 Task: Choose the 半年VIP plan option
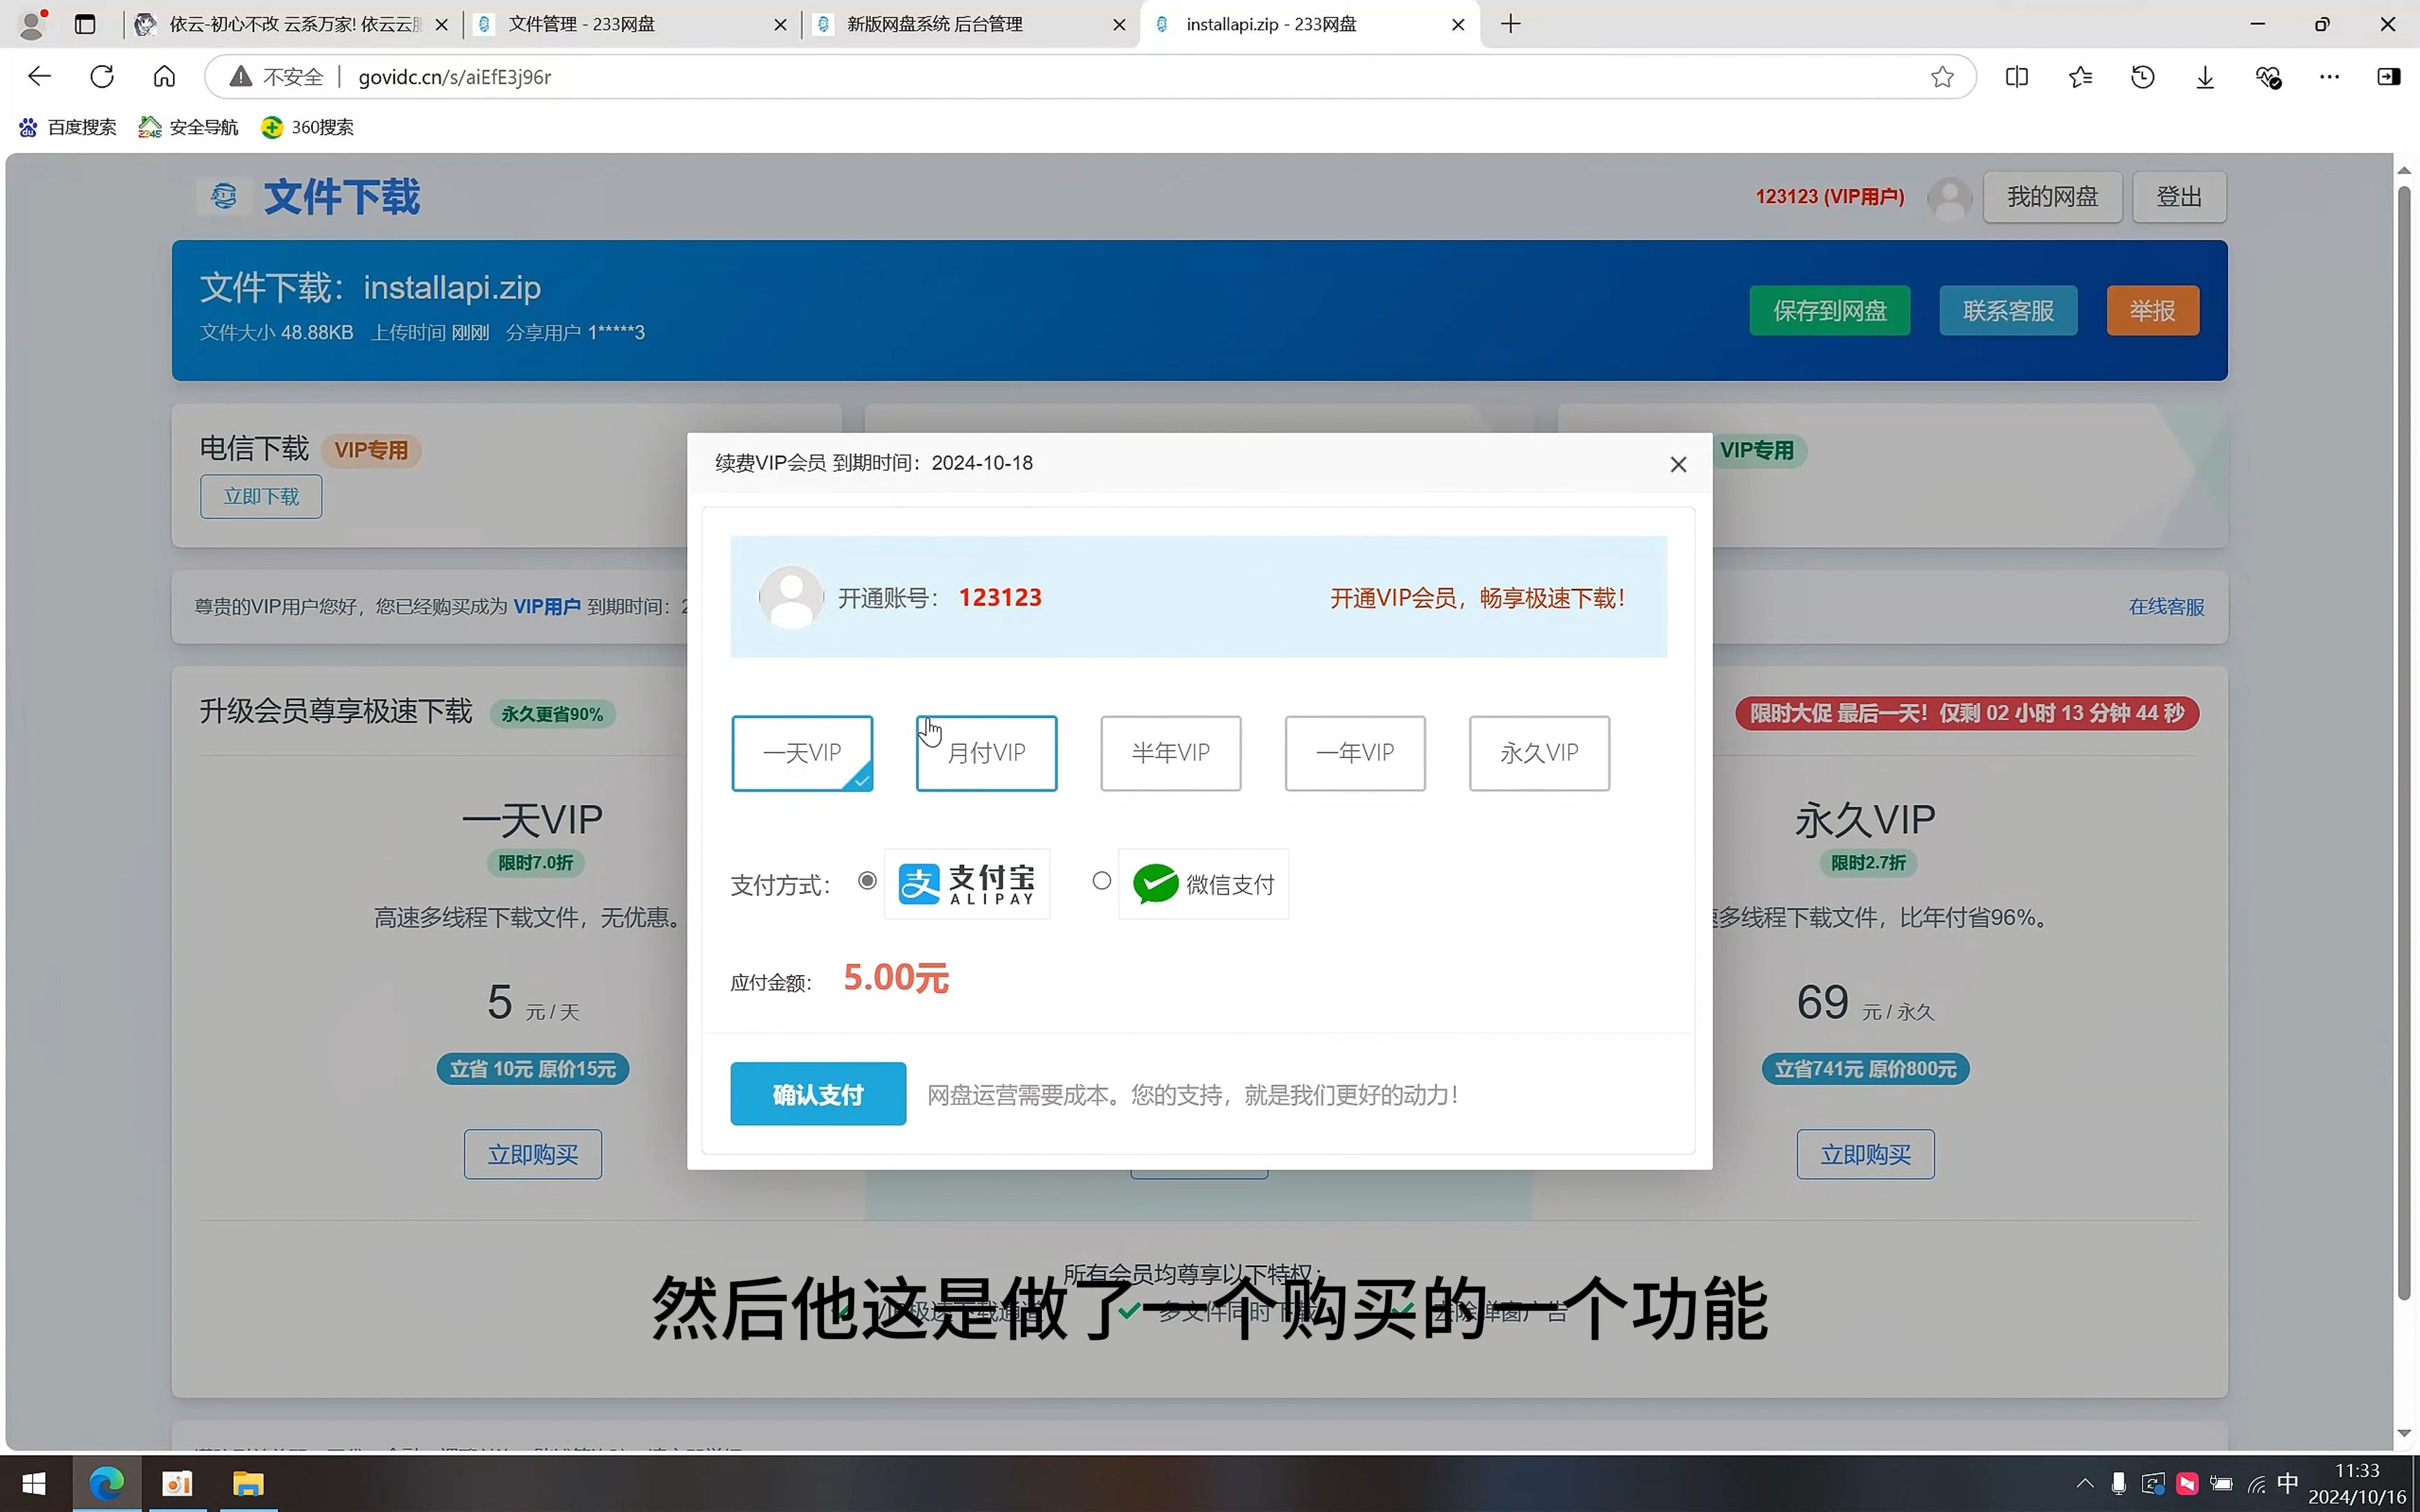coord(1170,753)
